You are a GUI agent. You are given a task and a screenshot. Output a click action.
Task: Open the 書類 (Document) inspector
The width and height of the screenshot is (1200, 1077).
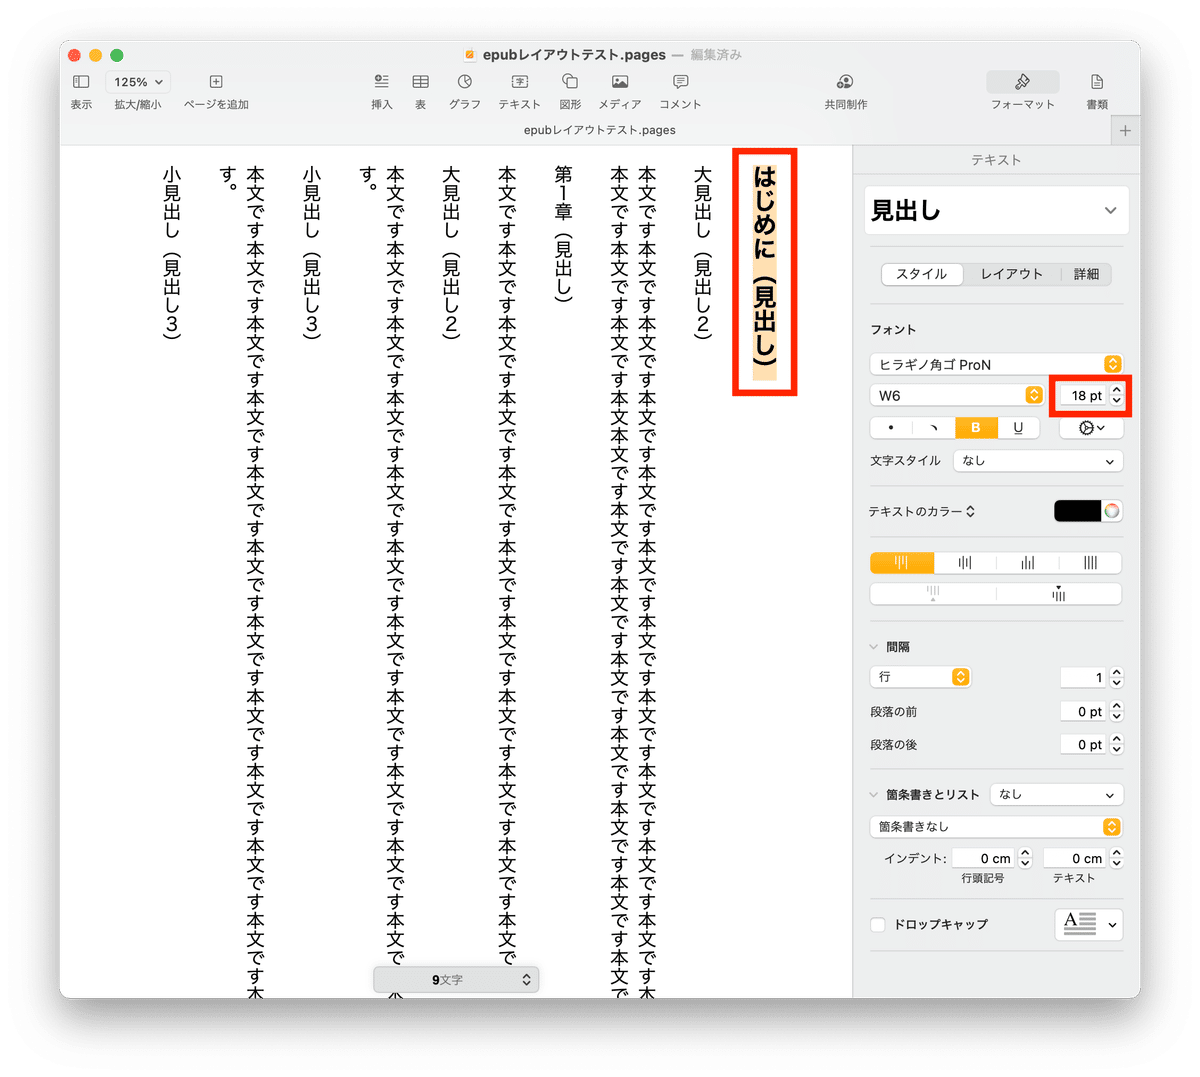tap(1097, 82)
